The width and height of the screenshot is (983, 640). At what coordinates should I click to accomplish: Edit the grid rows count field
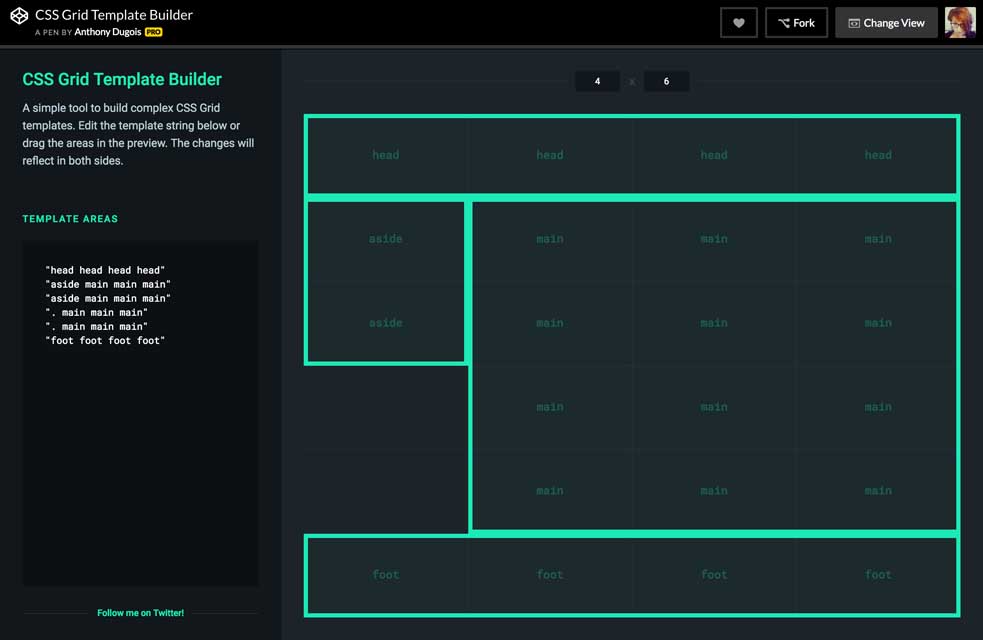(666, 81)
